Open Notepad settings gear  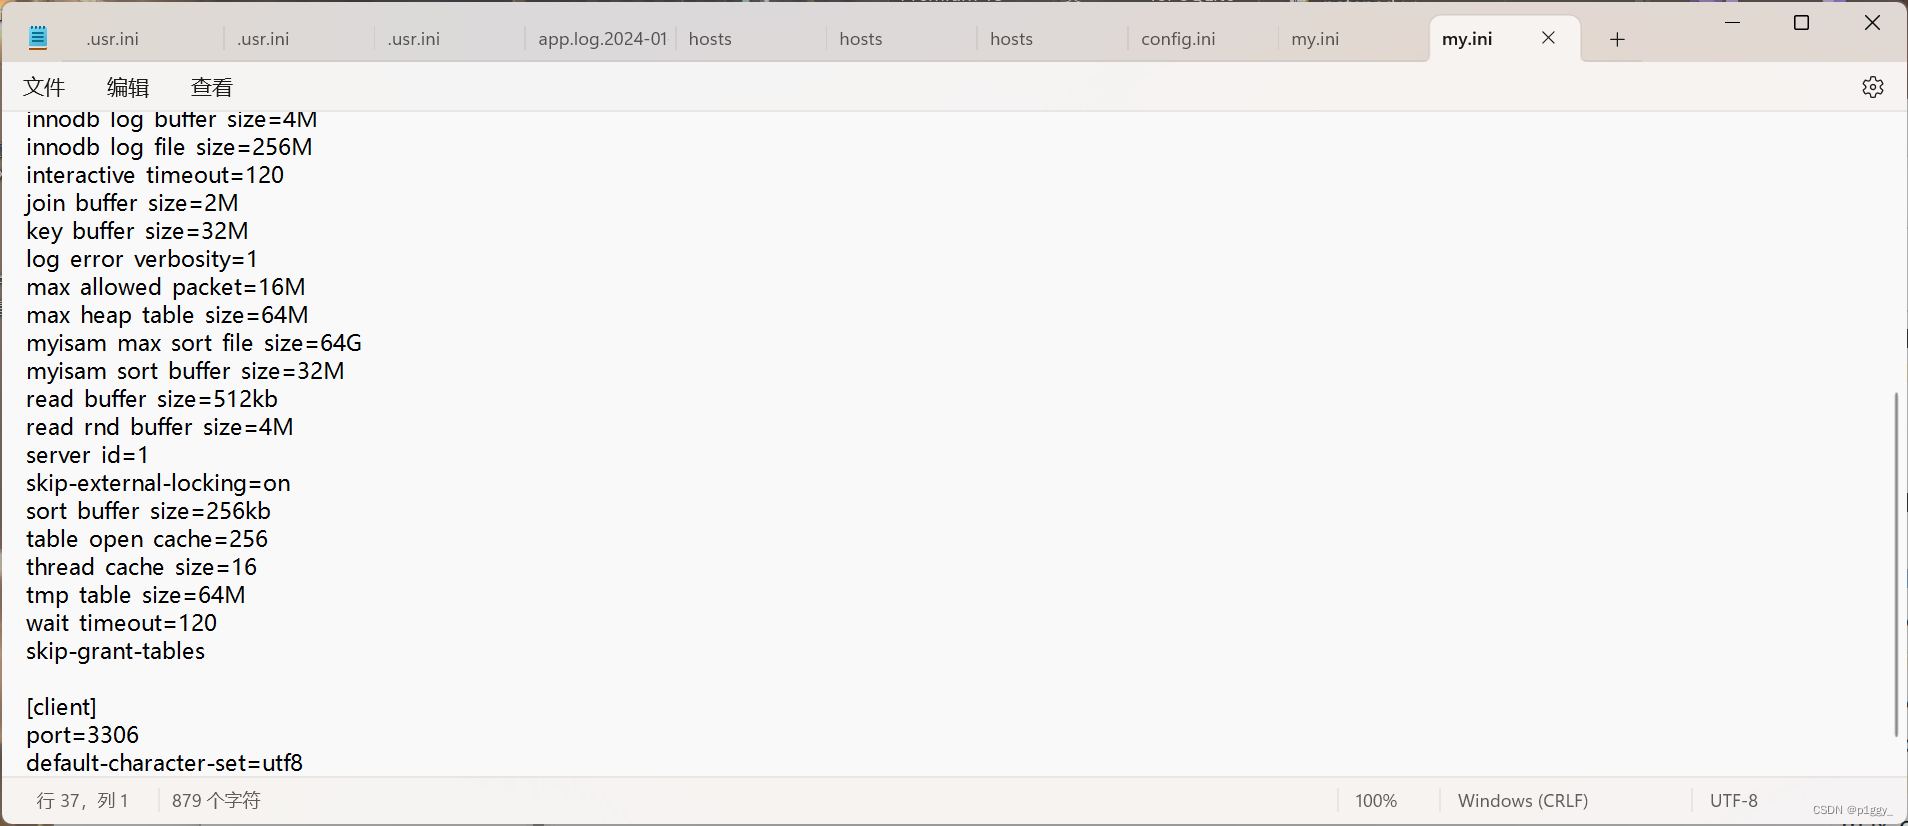coord(1873,87)
